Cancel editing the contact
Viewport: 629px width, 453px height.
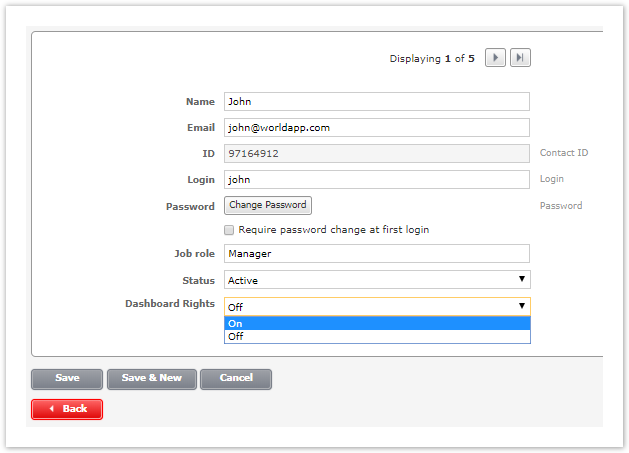[x=236, y=379]
